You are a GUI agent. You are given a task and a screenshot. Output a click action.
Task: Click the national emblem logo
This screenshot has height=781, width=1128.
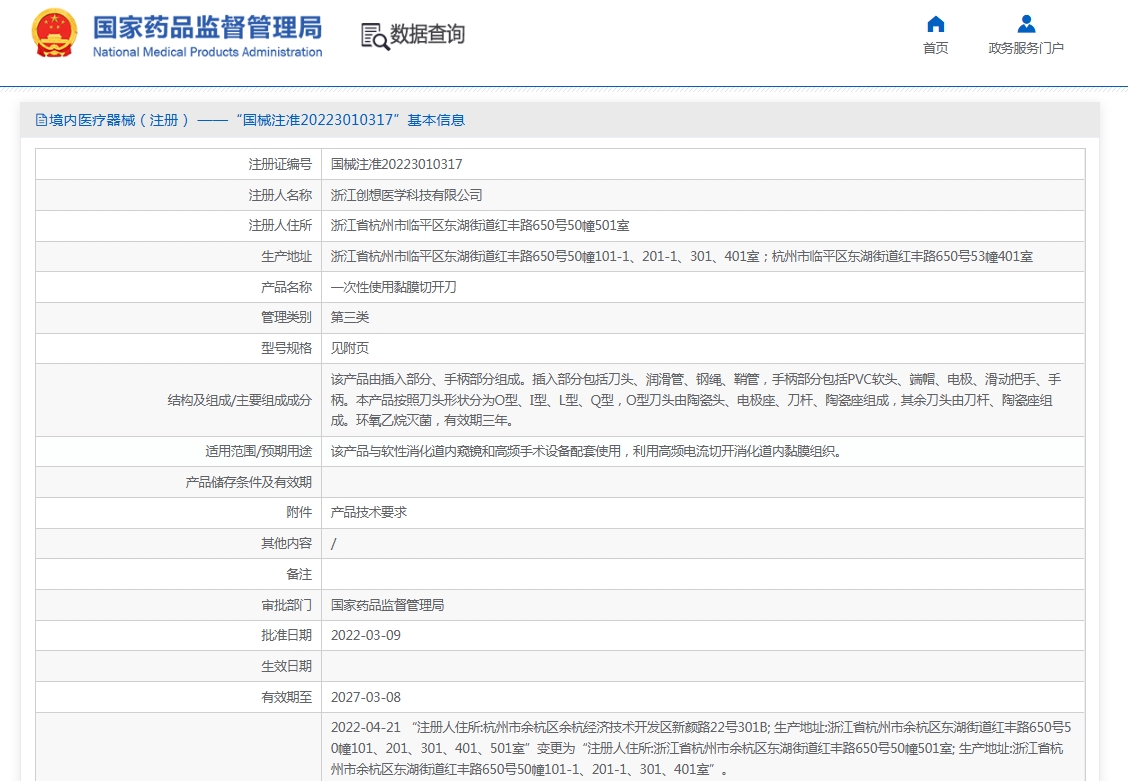click(54, 33)
